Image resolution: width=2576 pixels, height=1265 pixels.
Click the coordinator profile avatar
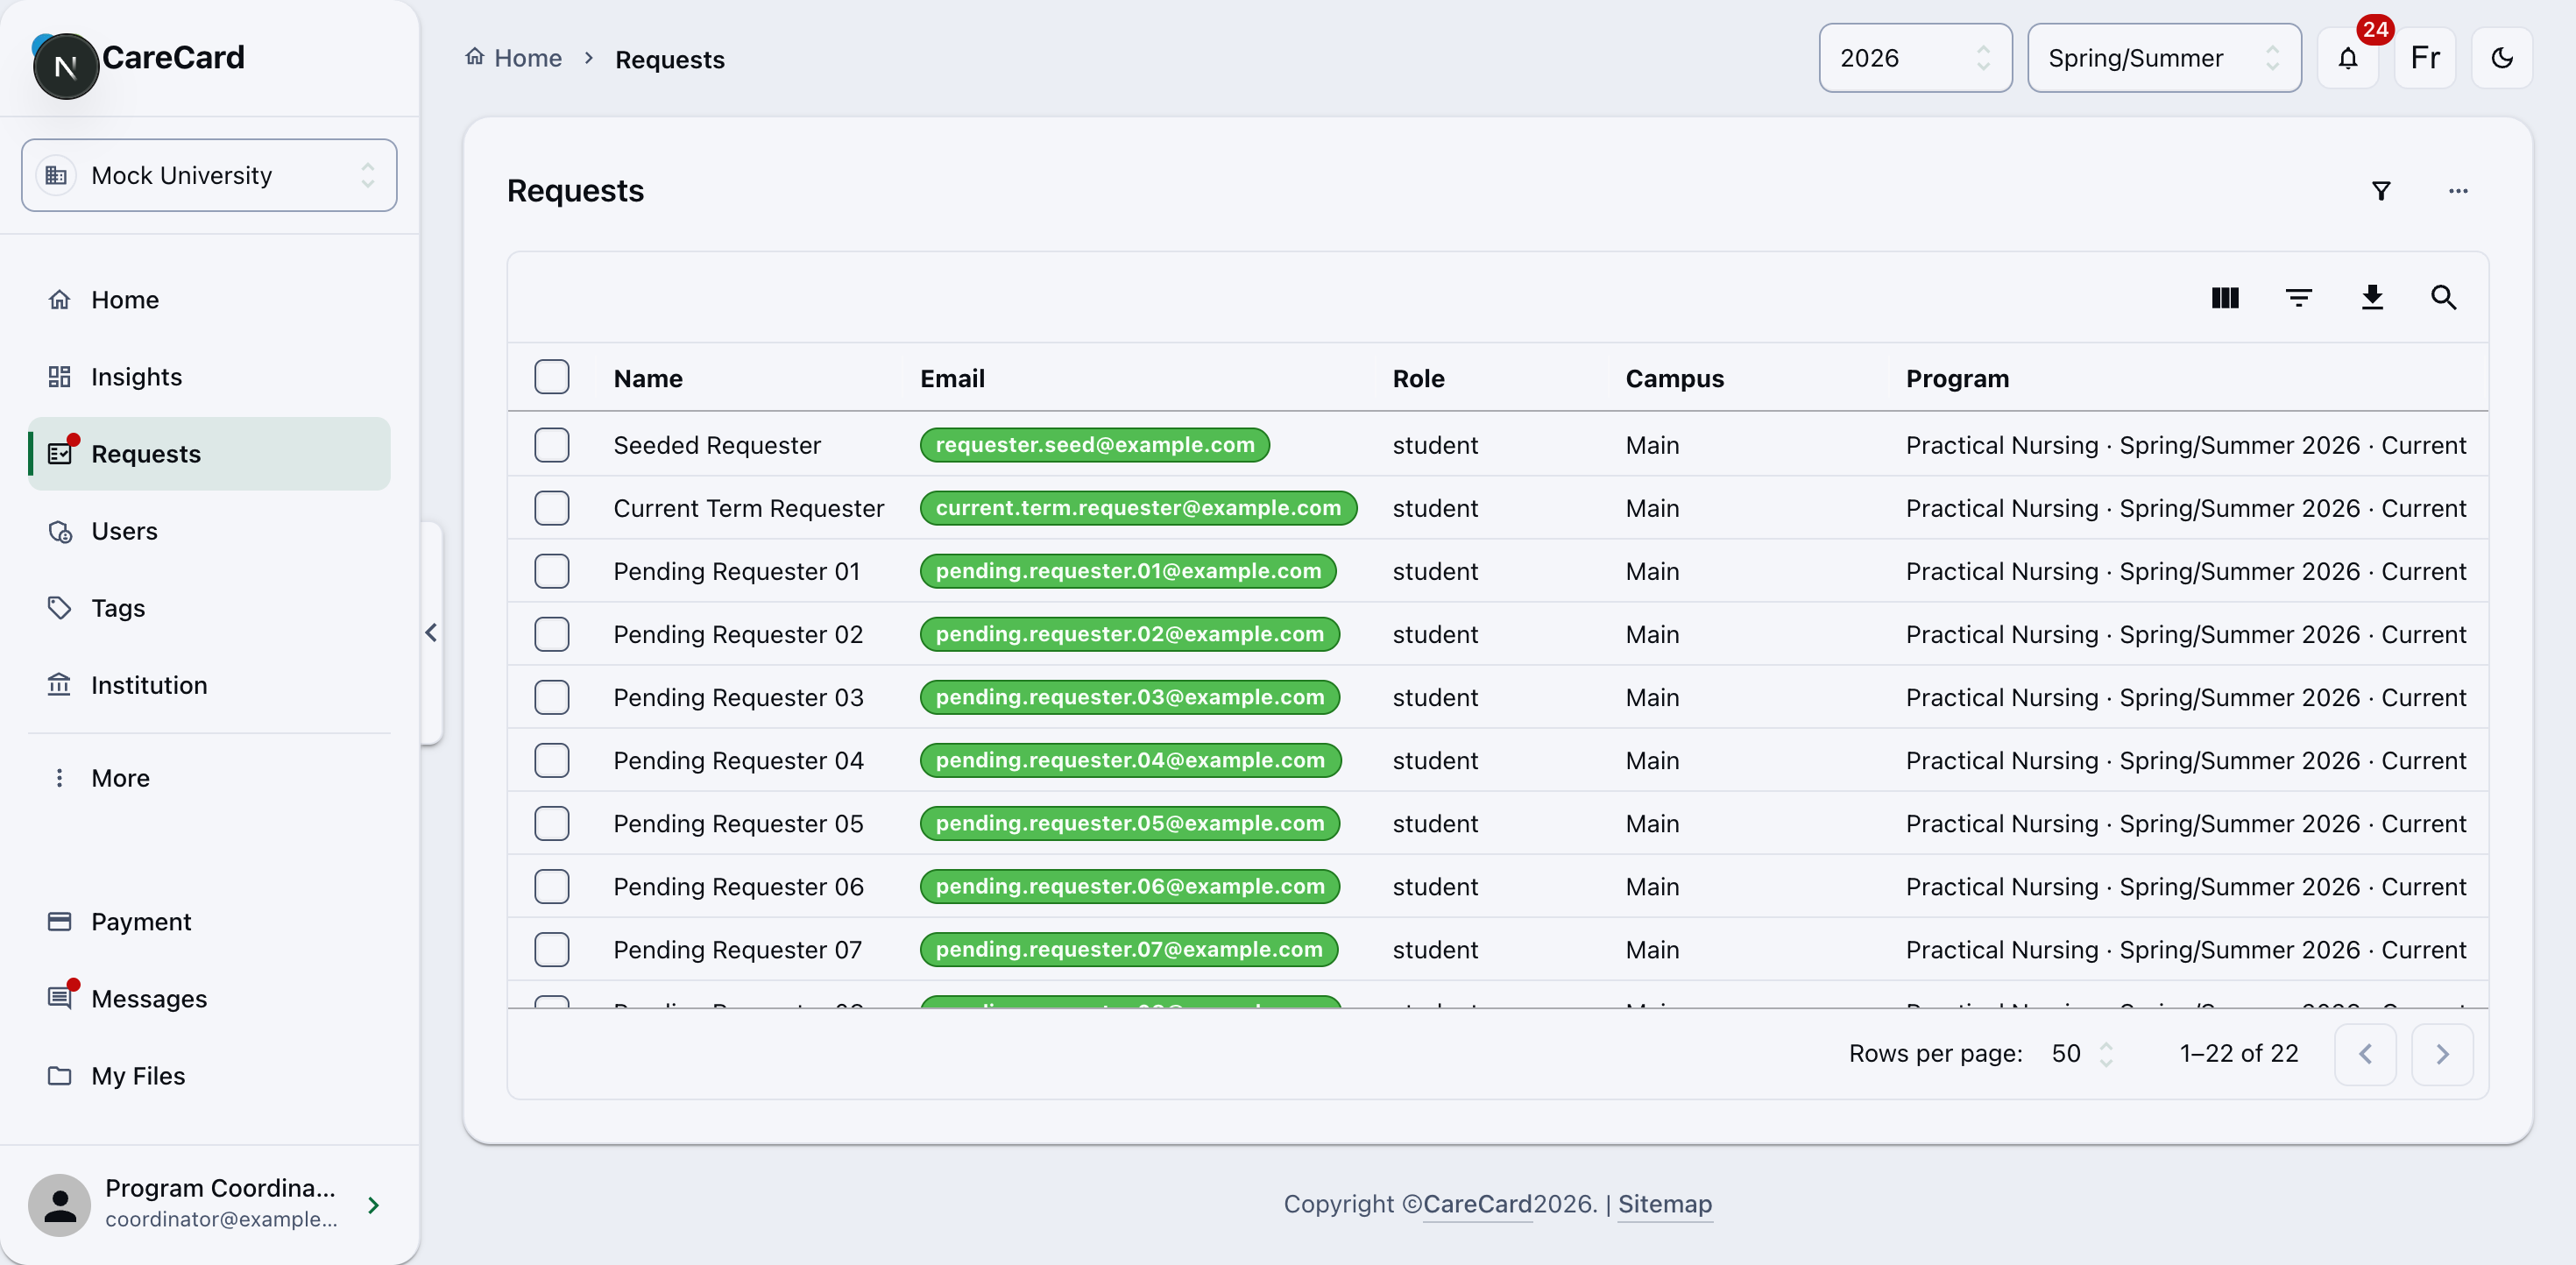coord(60,1205)
